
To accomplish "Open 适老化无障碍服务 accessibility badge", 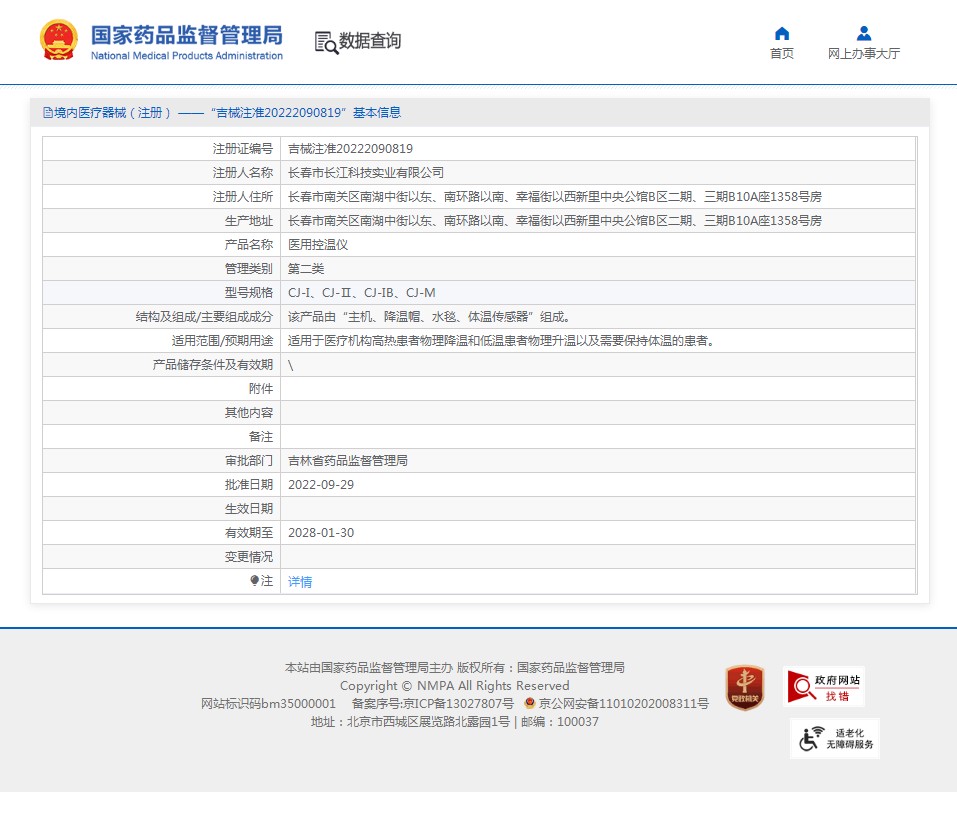I will point(835,739).
